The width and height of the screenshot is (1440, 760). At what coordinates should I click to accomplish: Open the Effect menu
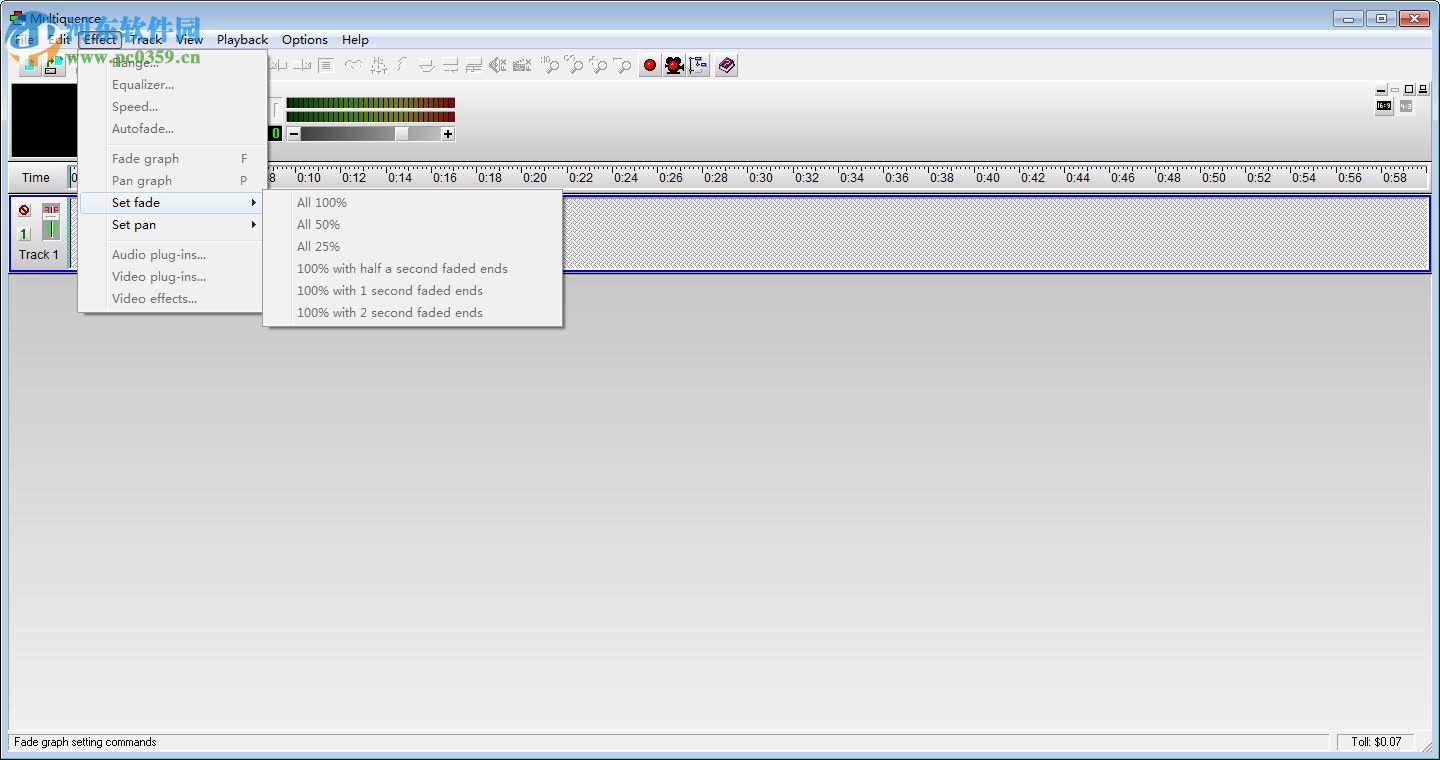click(100, 40)
